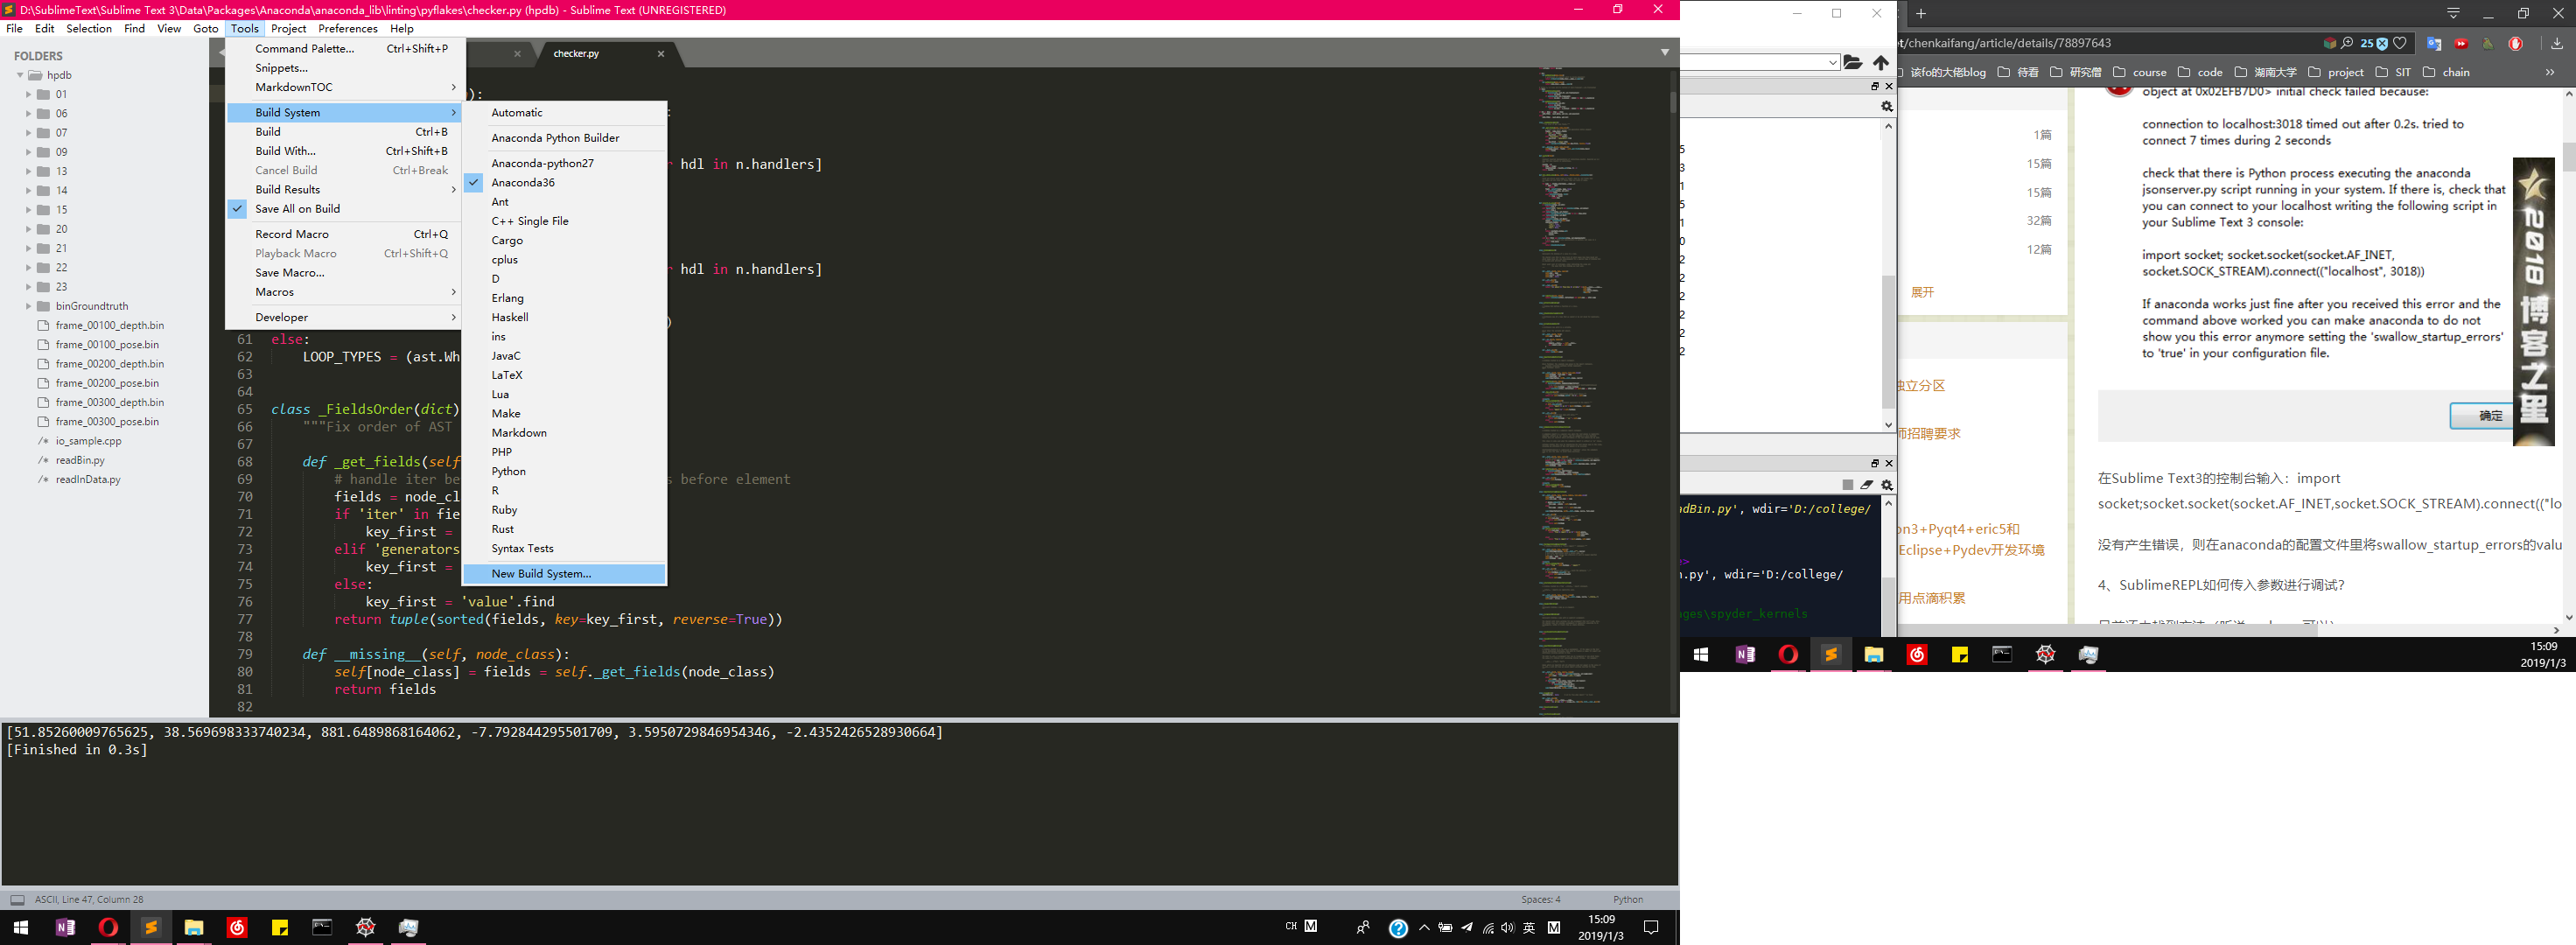
Task: Click the panel switcher icon in Sublime's status bar
Action: [x=17, y=899]
